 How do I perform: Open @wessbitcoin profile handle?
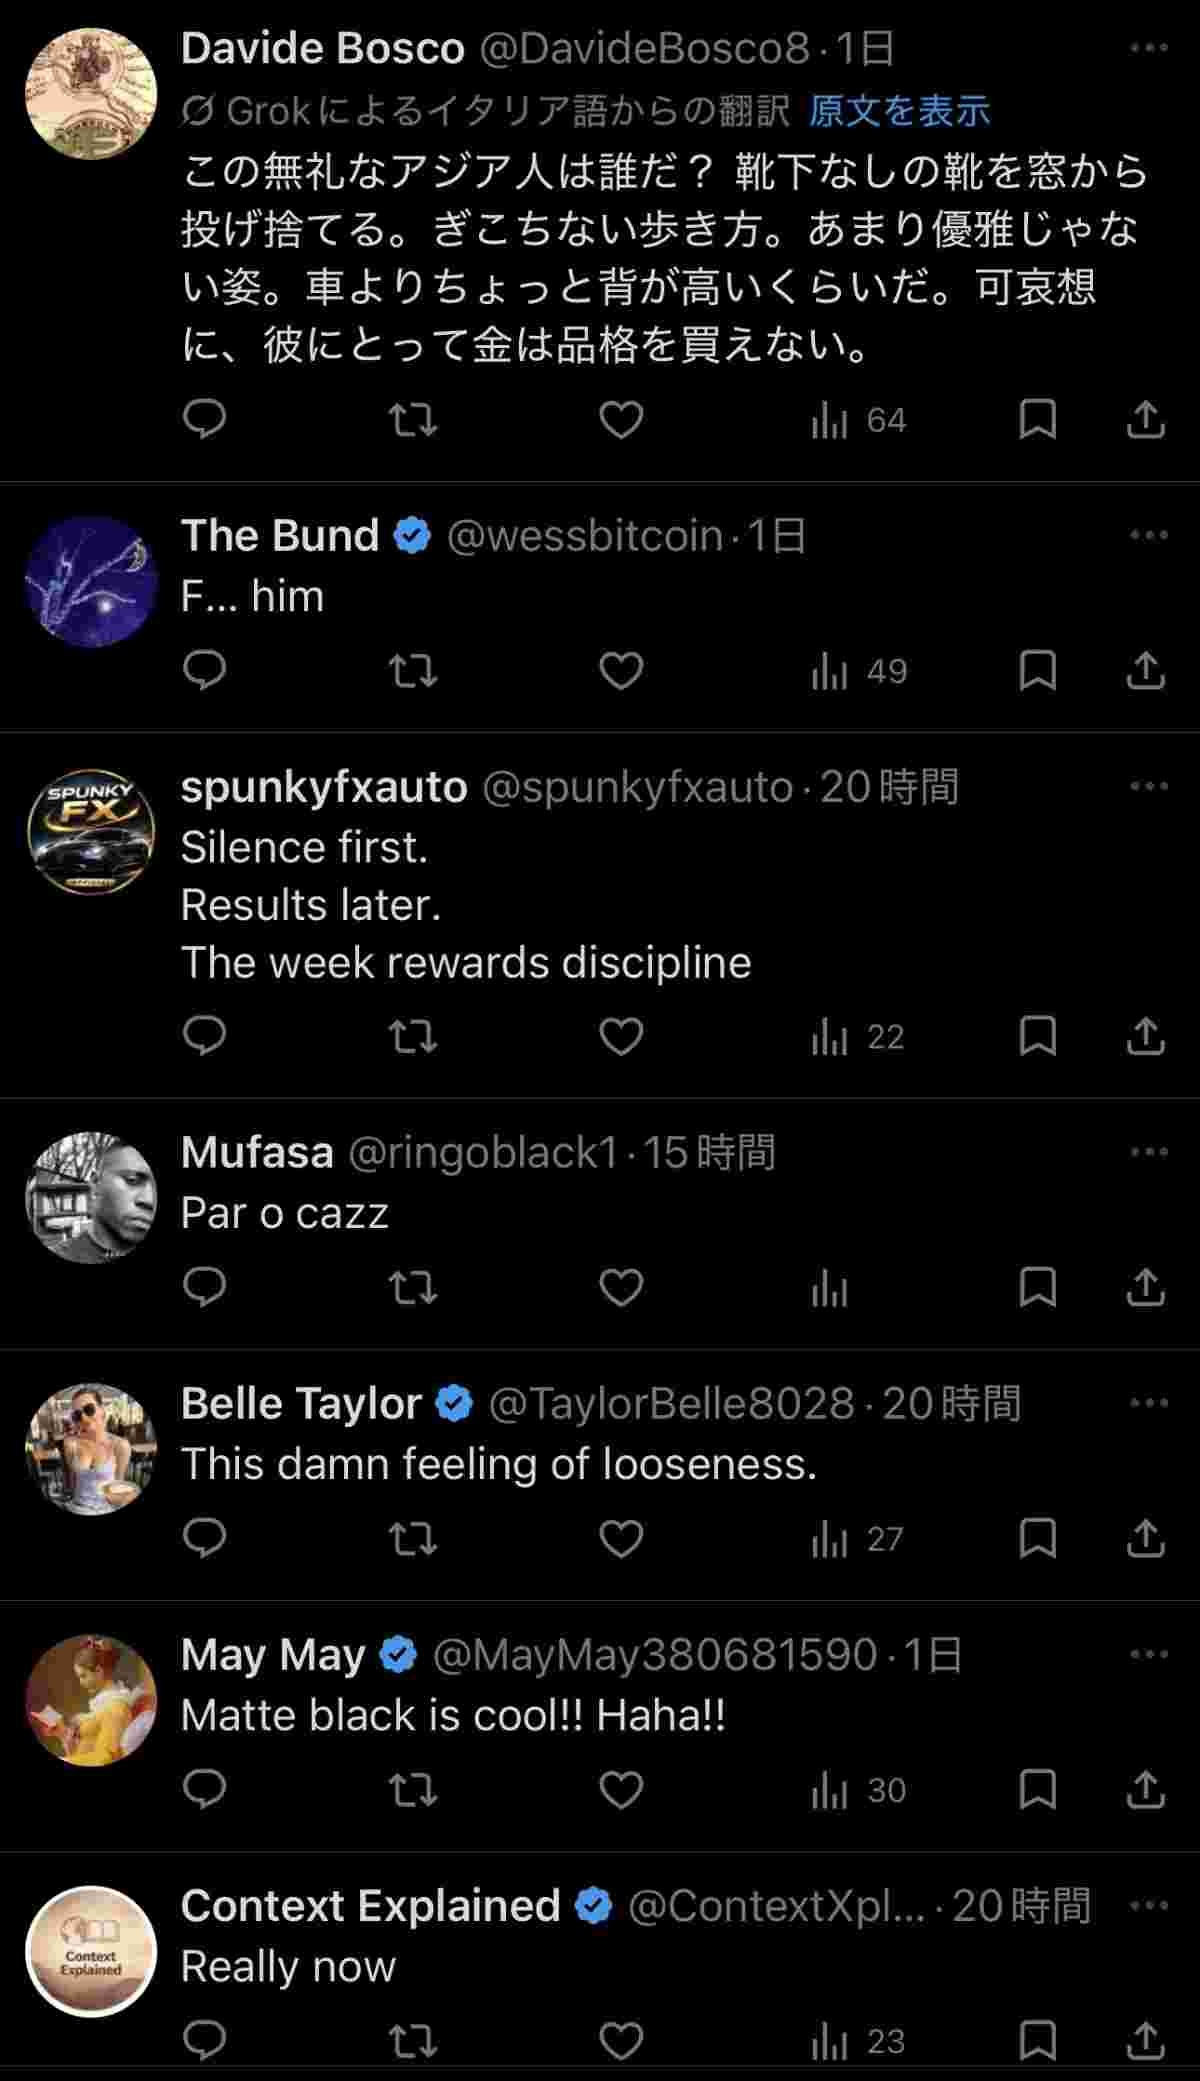[584, 536]
